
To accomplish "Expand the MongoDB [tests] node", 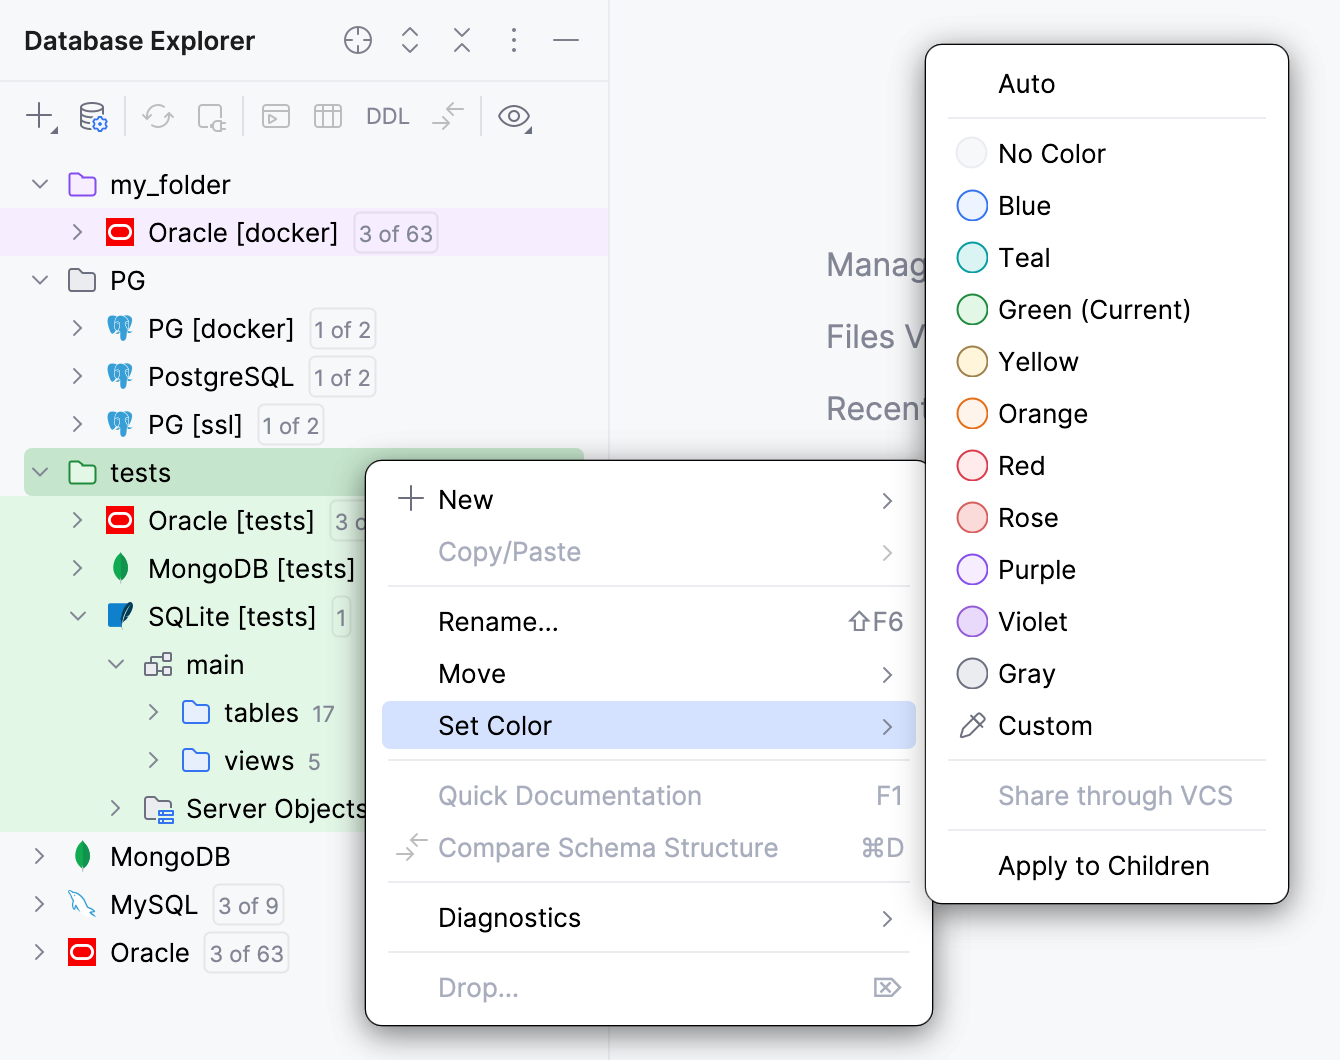I will [x=78, y=568].
